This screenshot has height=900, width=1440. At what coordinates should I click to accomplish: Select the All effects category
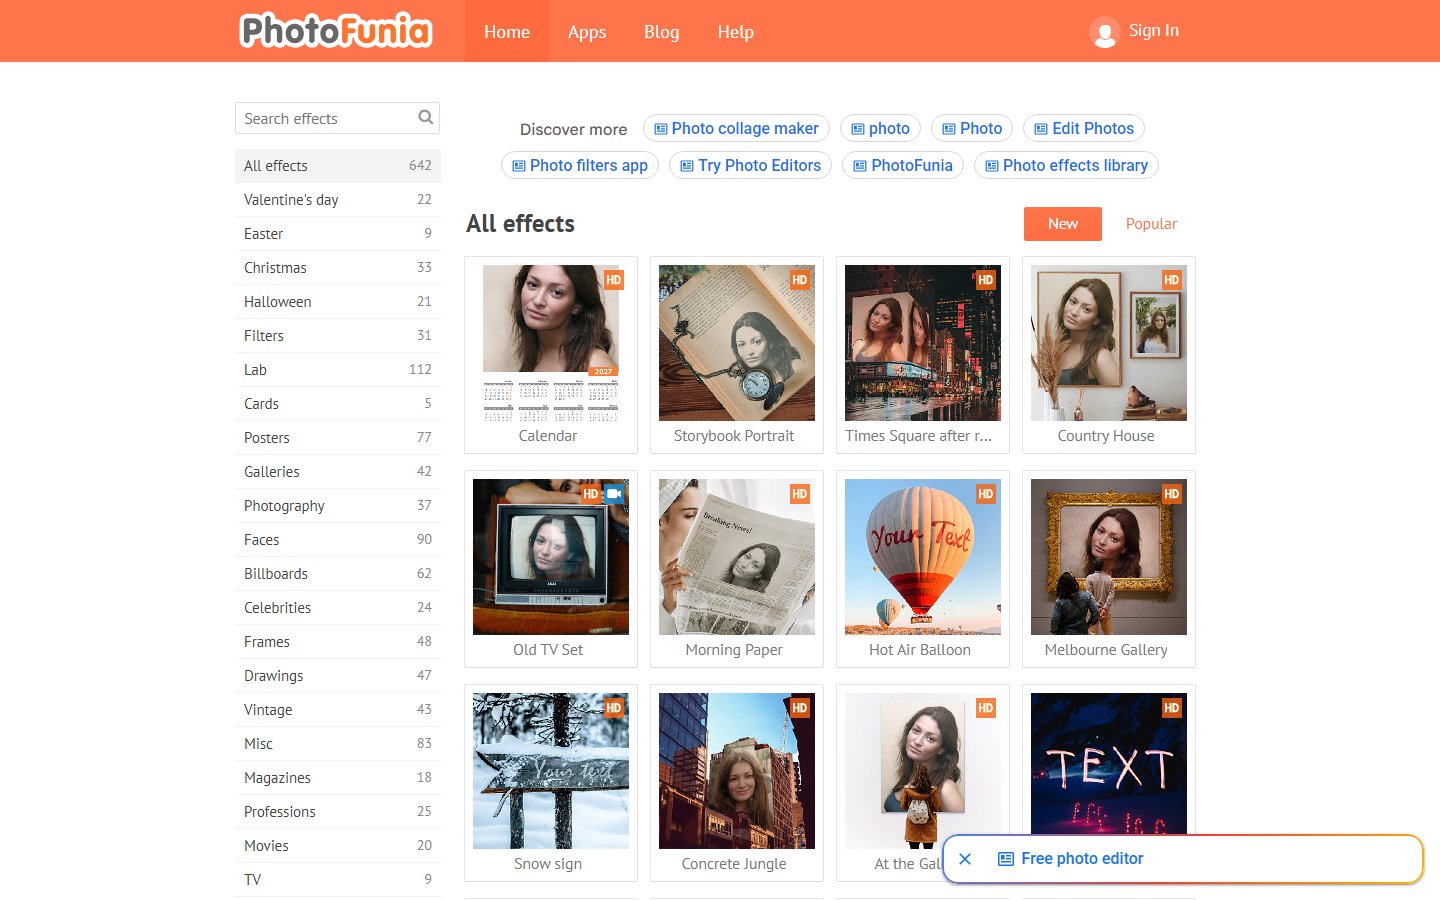(x=338, y=166)
